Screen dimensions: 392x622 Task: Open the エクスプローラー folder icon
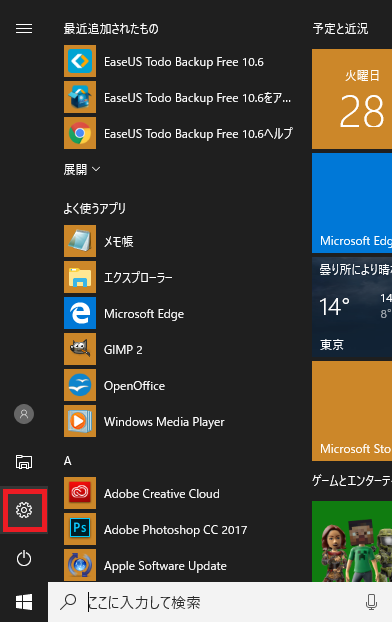[x=80, y=277]
